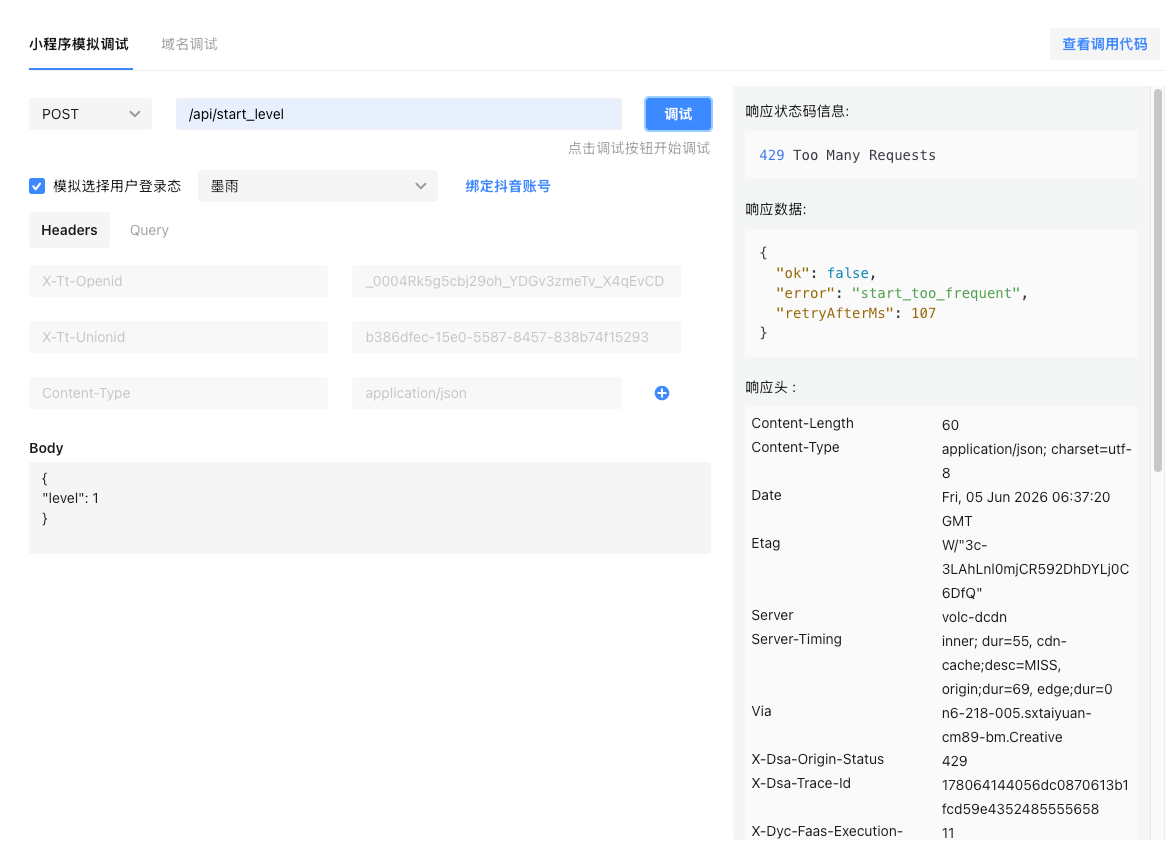Click the 响应数据 section label
Viewport: 1165px width, 864px height.
point(776,209)
